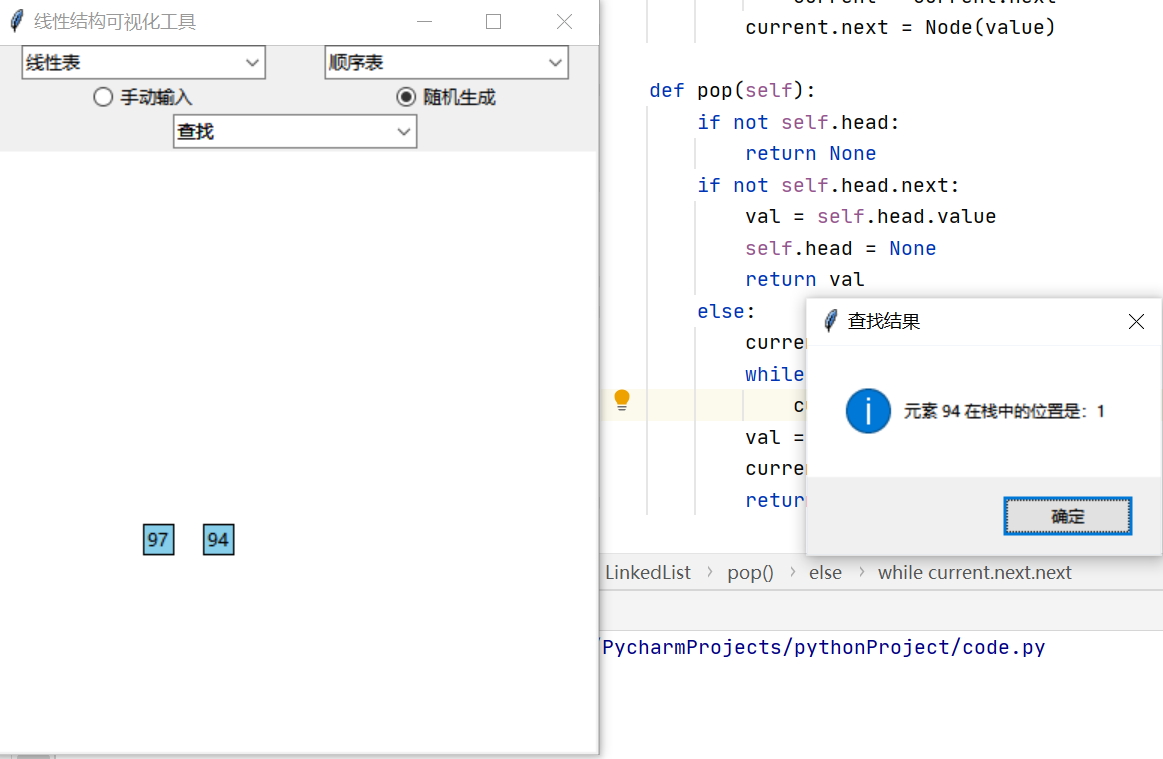Image resolution: width=1163 pixels, height=759 pixels.
Task: Click the blue node box labeled 97
Action: coord(158,540)
